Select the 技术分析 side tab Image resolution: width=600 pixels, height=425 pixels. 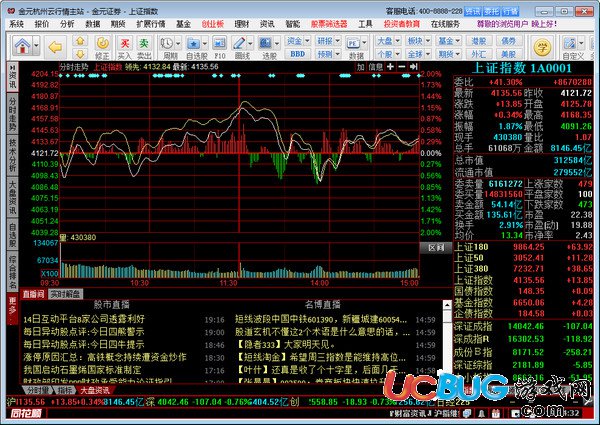13,155
